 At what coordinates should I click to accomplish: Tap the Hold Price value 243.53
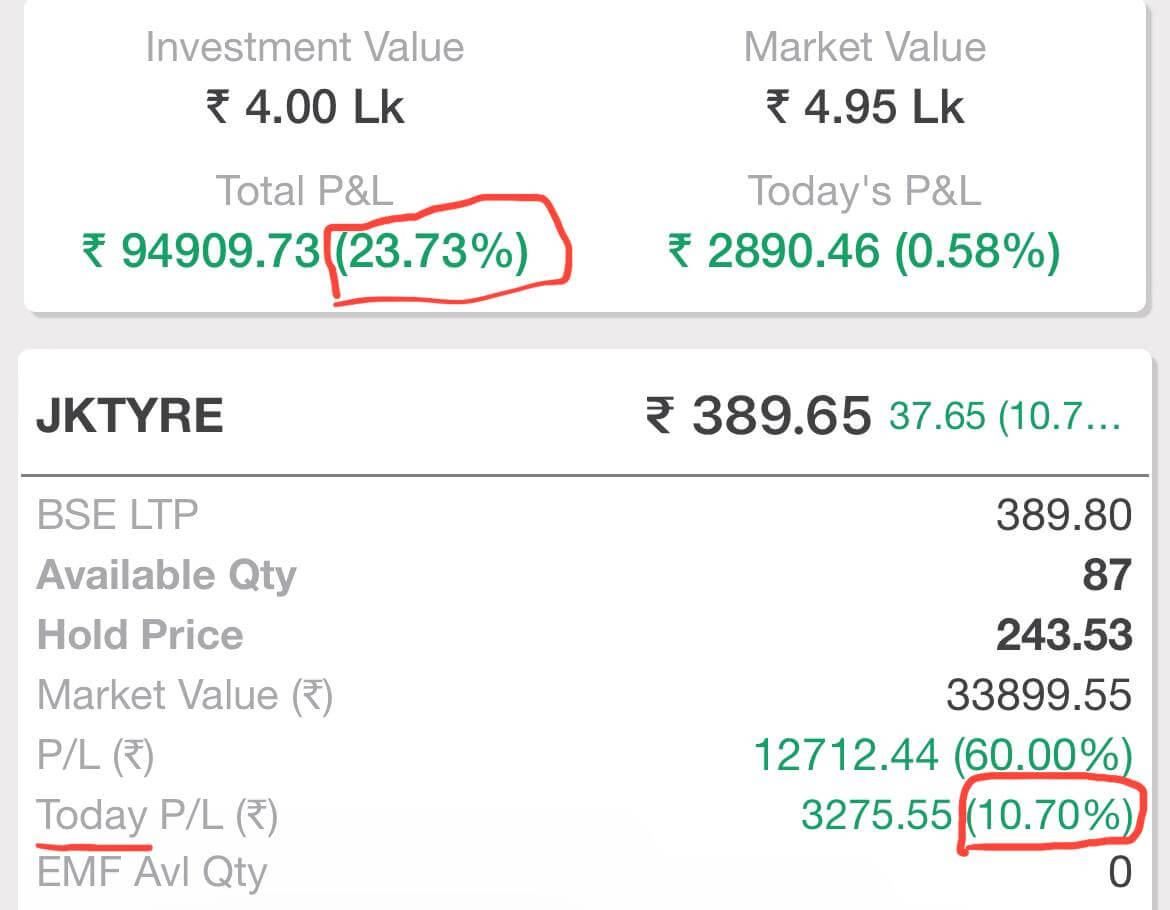coord(1064,635)
